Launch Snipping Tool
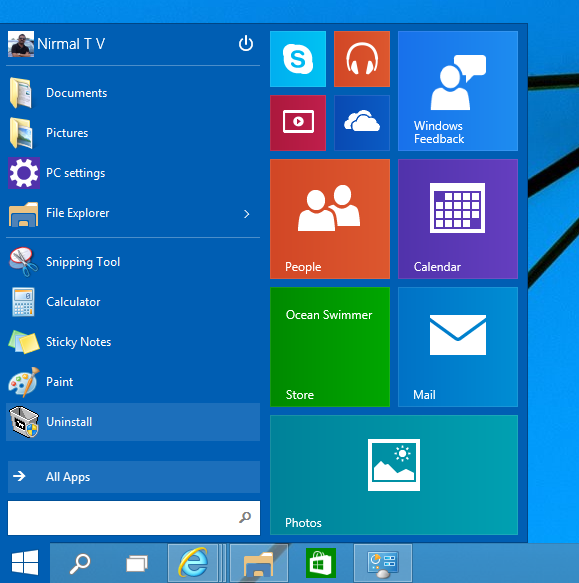Image resolution: width=579 pixels, height=583 pixels. [x=133, y=262]
